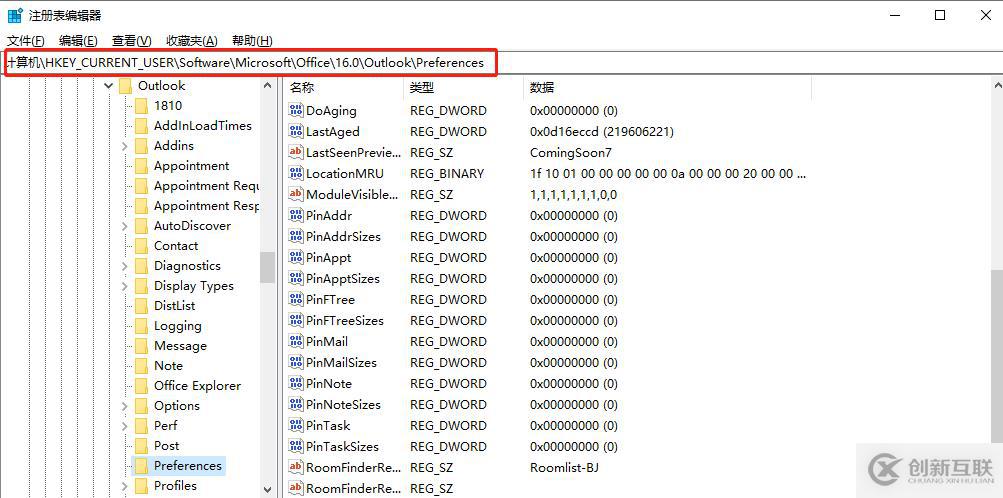Select the Office Explorer key

[x=197, y=386]
